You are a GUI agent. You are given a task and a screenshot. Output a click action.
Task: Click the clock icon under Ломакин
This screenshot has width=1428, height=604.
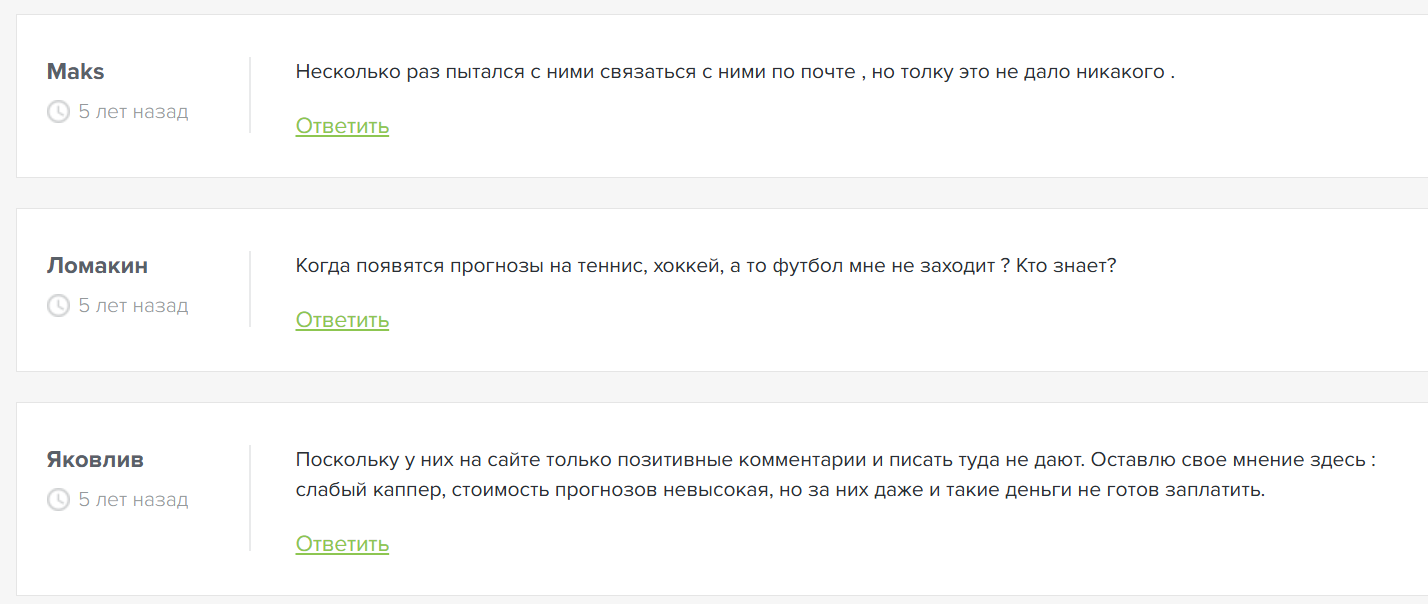coord(58,305)
